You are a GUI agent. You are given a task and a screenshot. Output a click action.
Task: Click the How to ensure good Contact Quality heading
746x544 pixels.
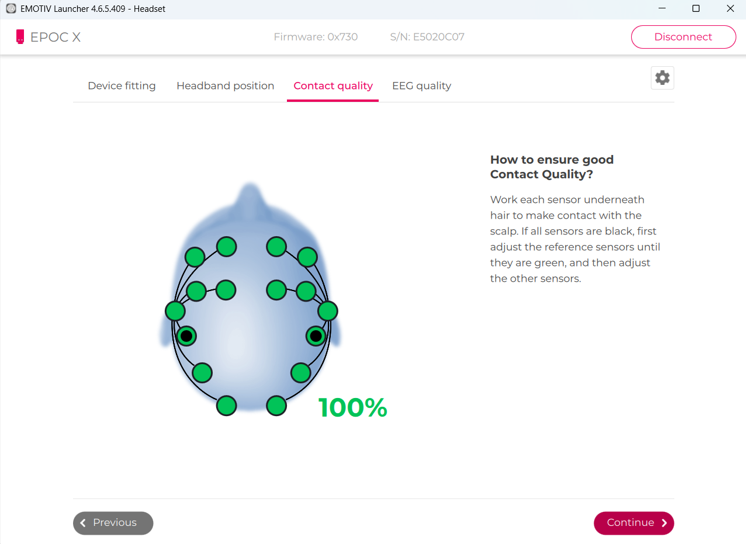tap(552, 167)
